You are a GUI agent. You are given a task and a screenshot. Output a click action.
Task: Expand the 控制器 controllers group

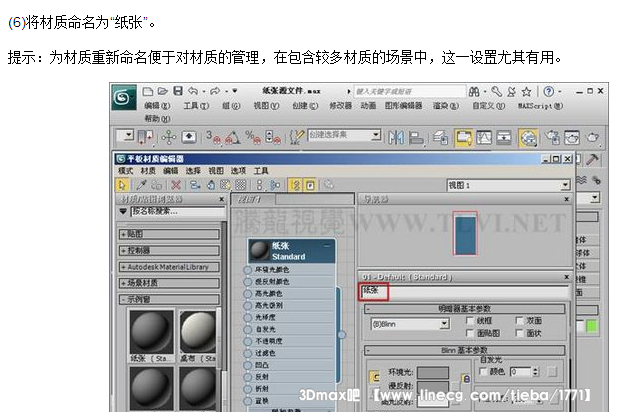pos(169,250)
